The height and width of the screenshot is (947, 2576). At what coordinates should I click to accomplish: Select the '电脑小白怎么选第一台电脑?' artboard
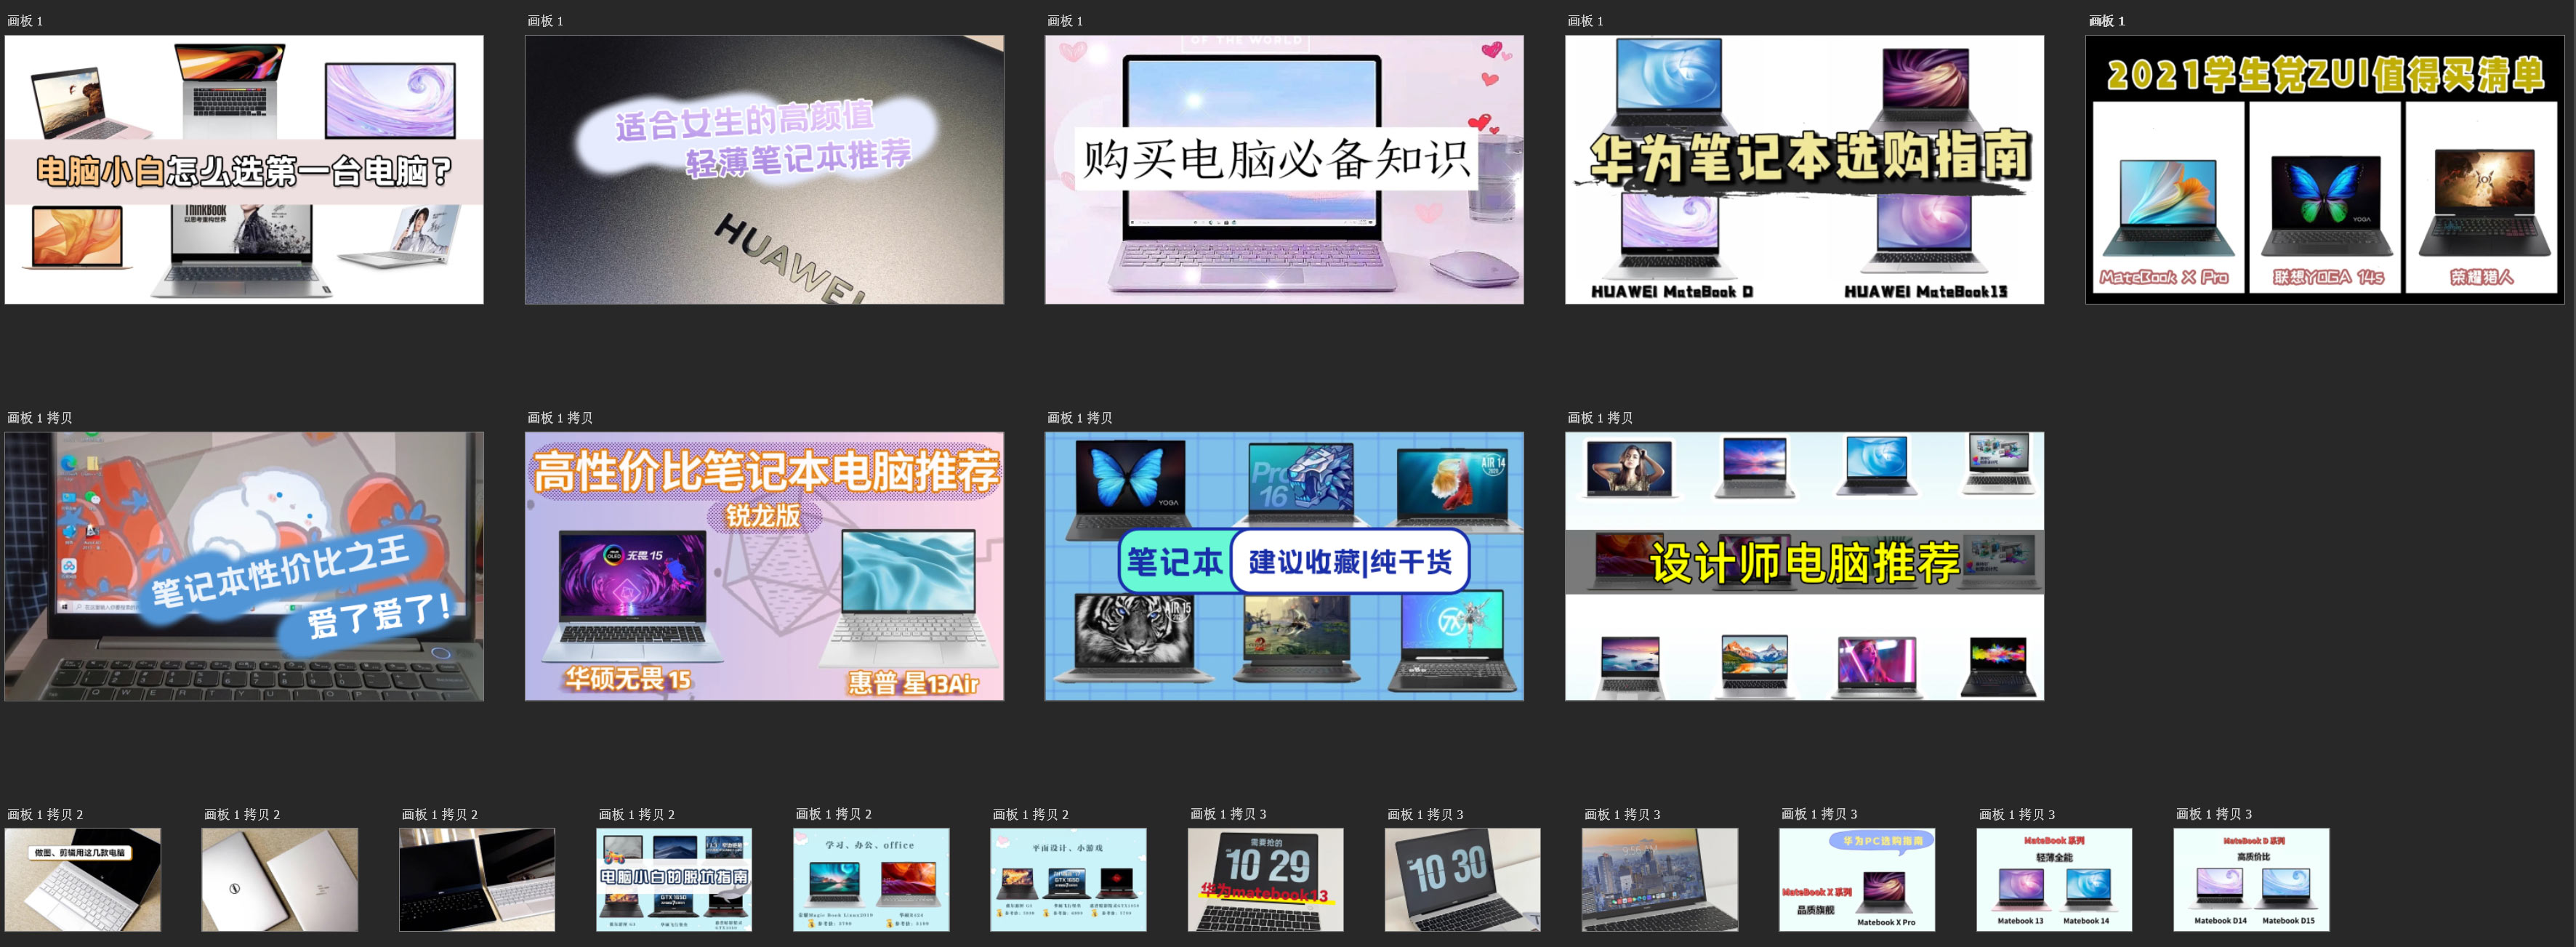coord(244,170)
